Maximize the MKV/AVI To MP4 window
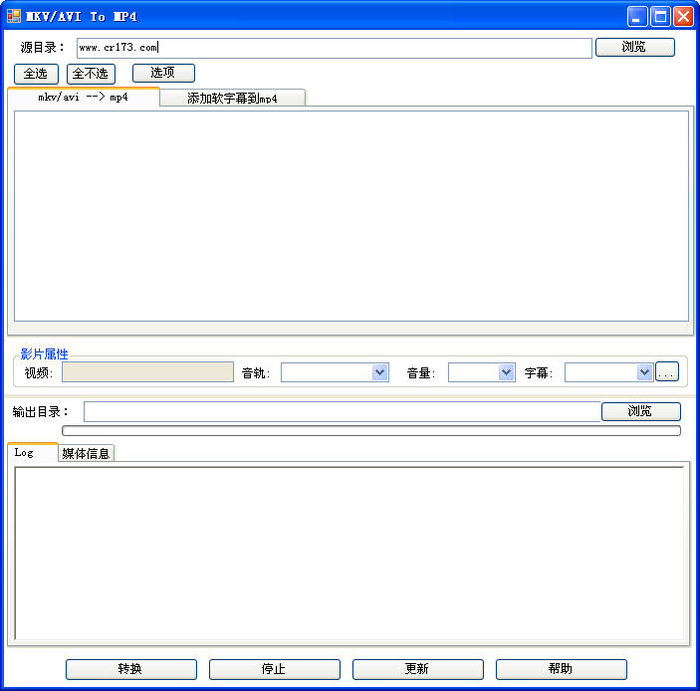 click(660, 17)
